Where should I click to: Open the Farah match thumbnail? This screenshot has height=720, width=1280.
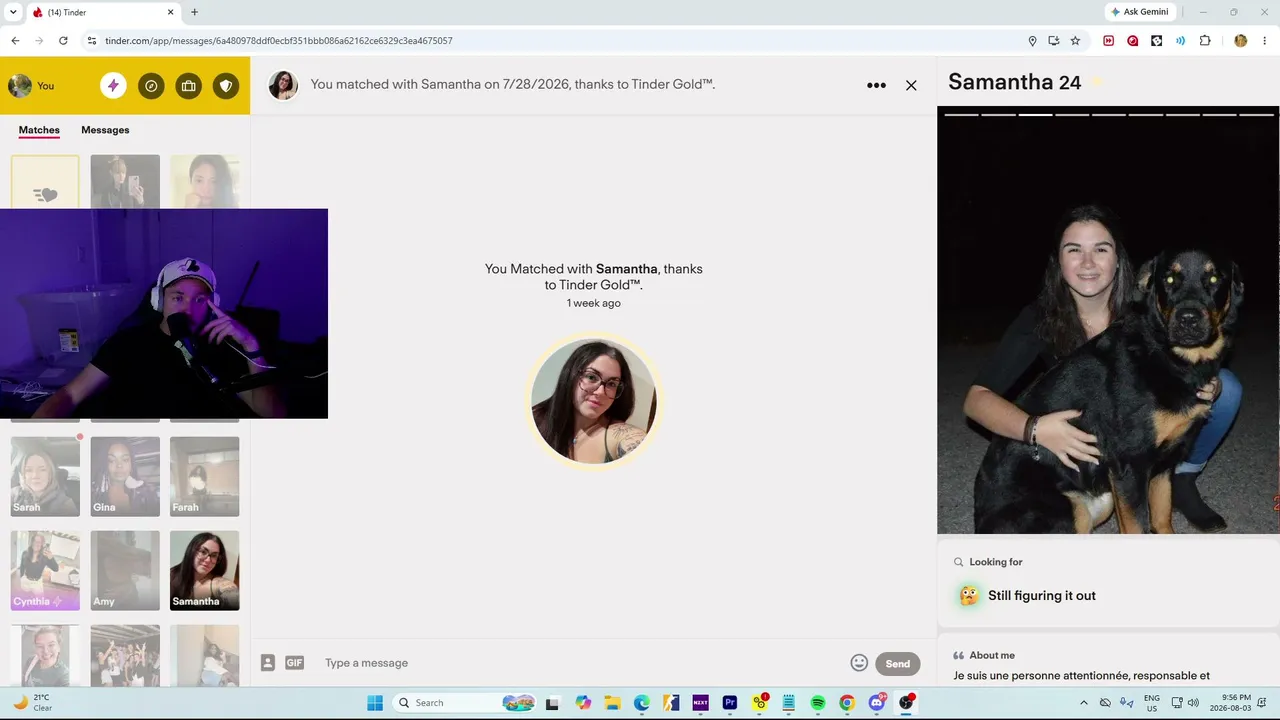click(205, 476)
